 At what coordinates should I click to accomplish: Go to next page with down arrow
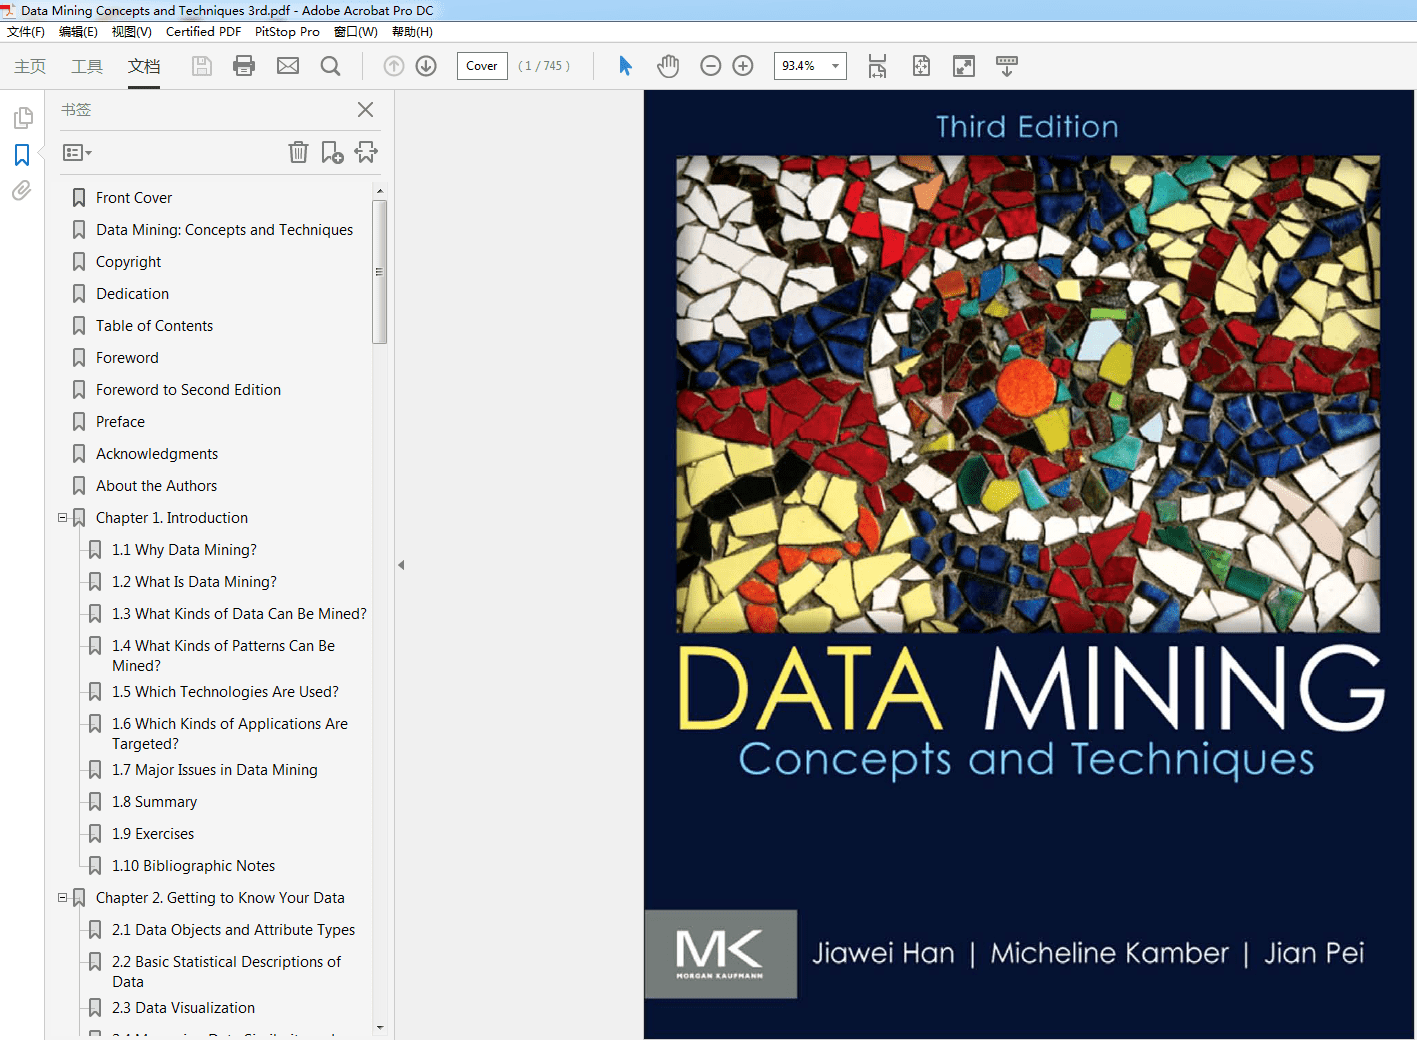(425, 66)
